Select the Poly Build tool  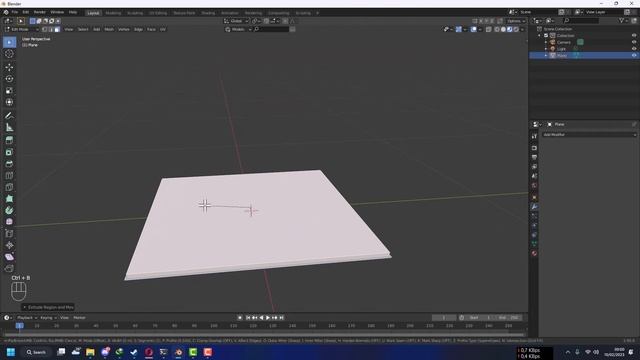[x=9, y=199]
